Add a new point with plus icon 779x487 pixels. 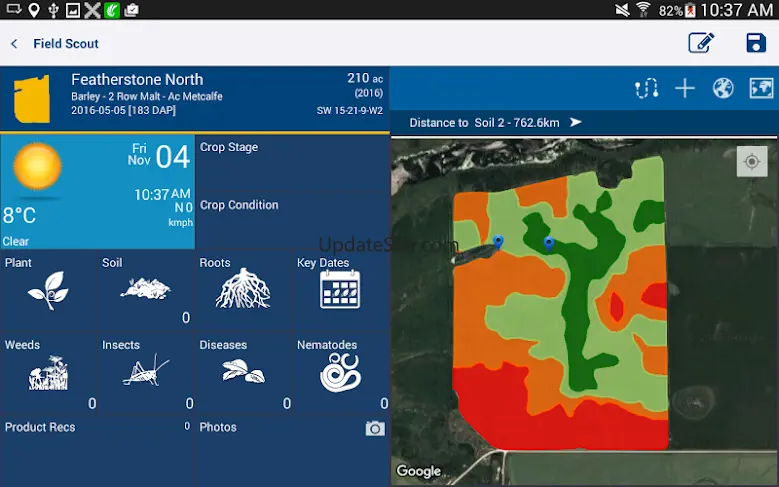(685, 88)
